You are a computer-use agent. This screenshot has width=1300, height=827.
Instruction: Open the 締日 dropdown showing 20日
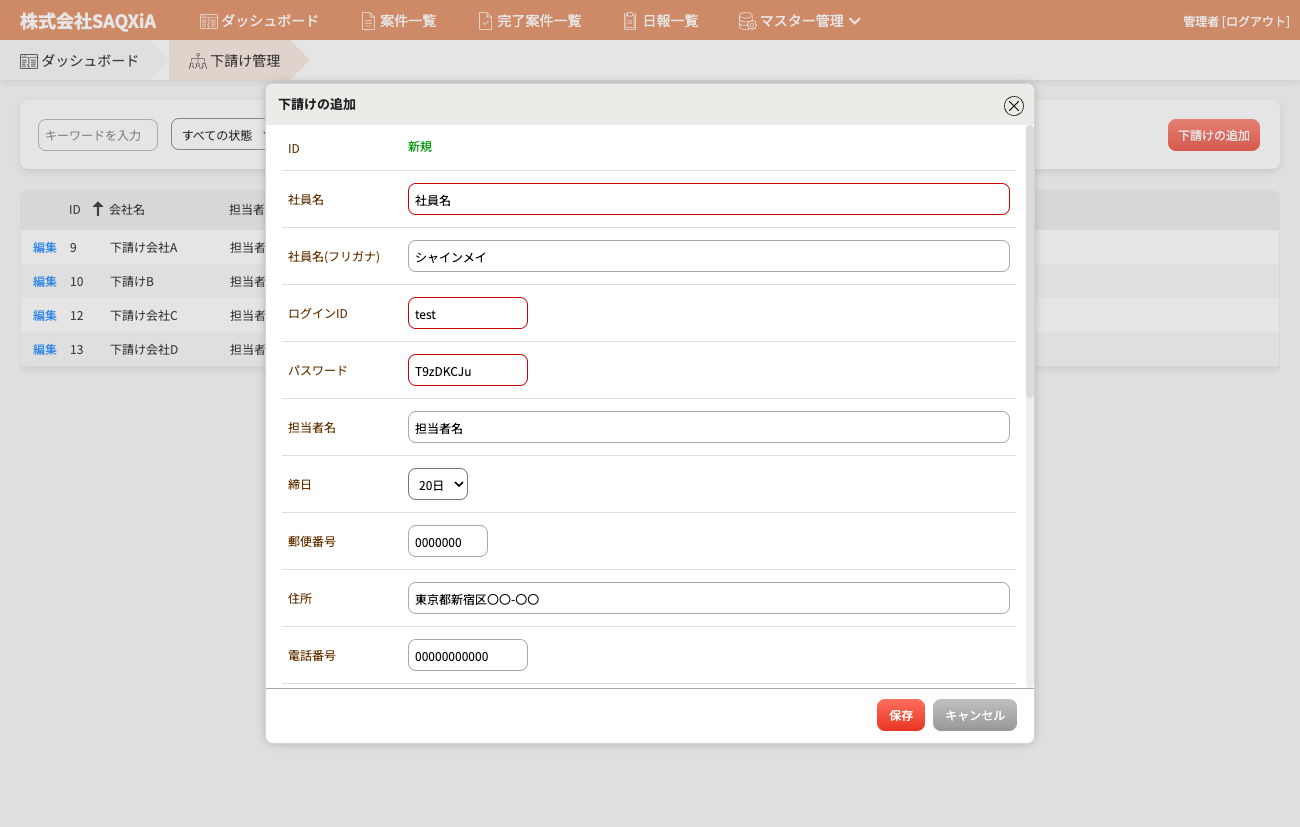pos(438,484)
